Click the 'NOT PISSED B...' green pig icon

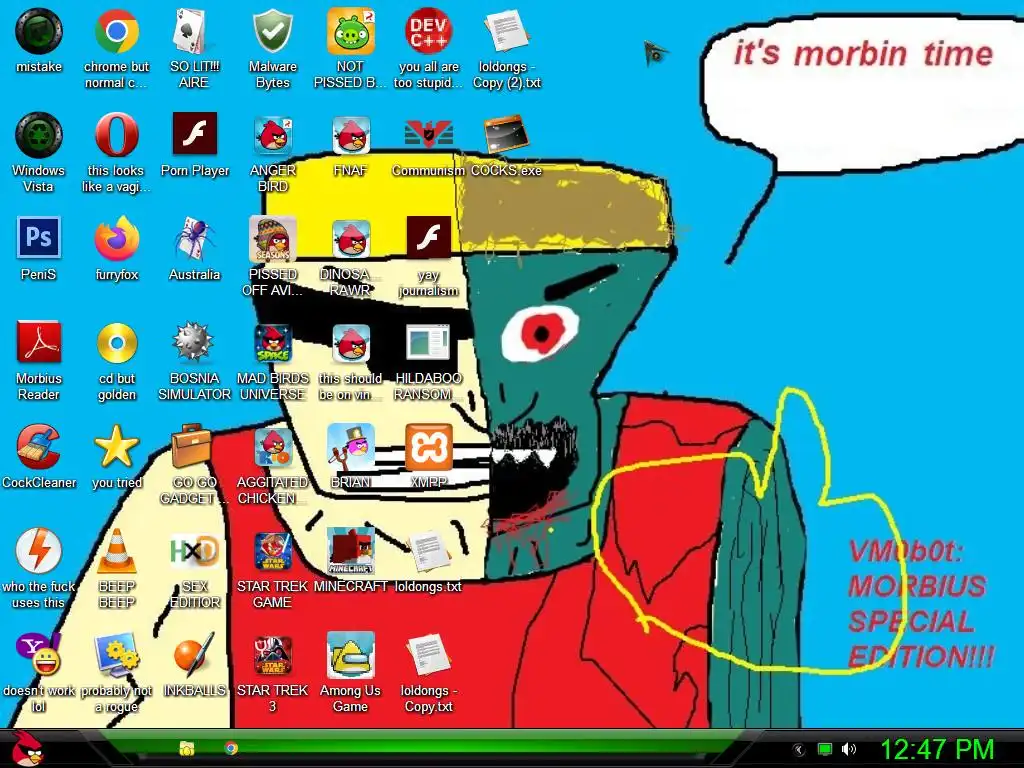coord(351,31)
